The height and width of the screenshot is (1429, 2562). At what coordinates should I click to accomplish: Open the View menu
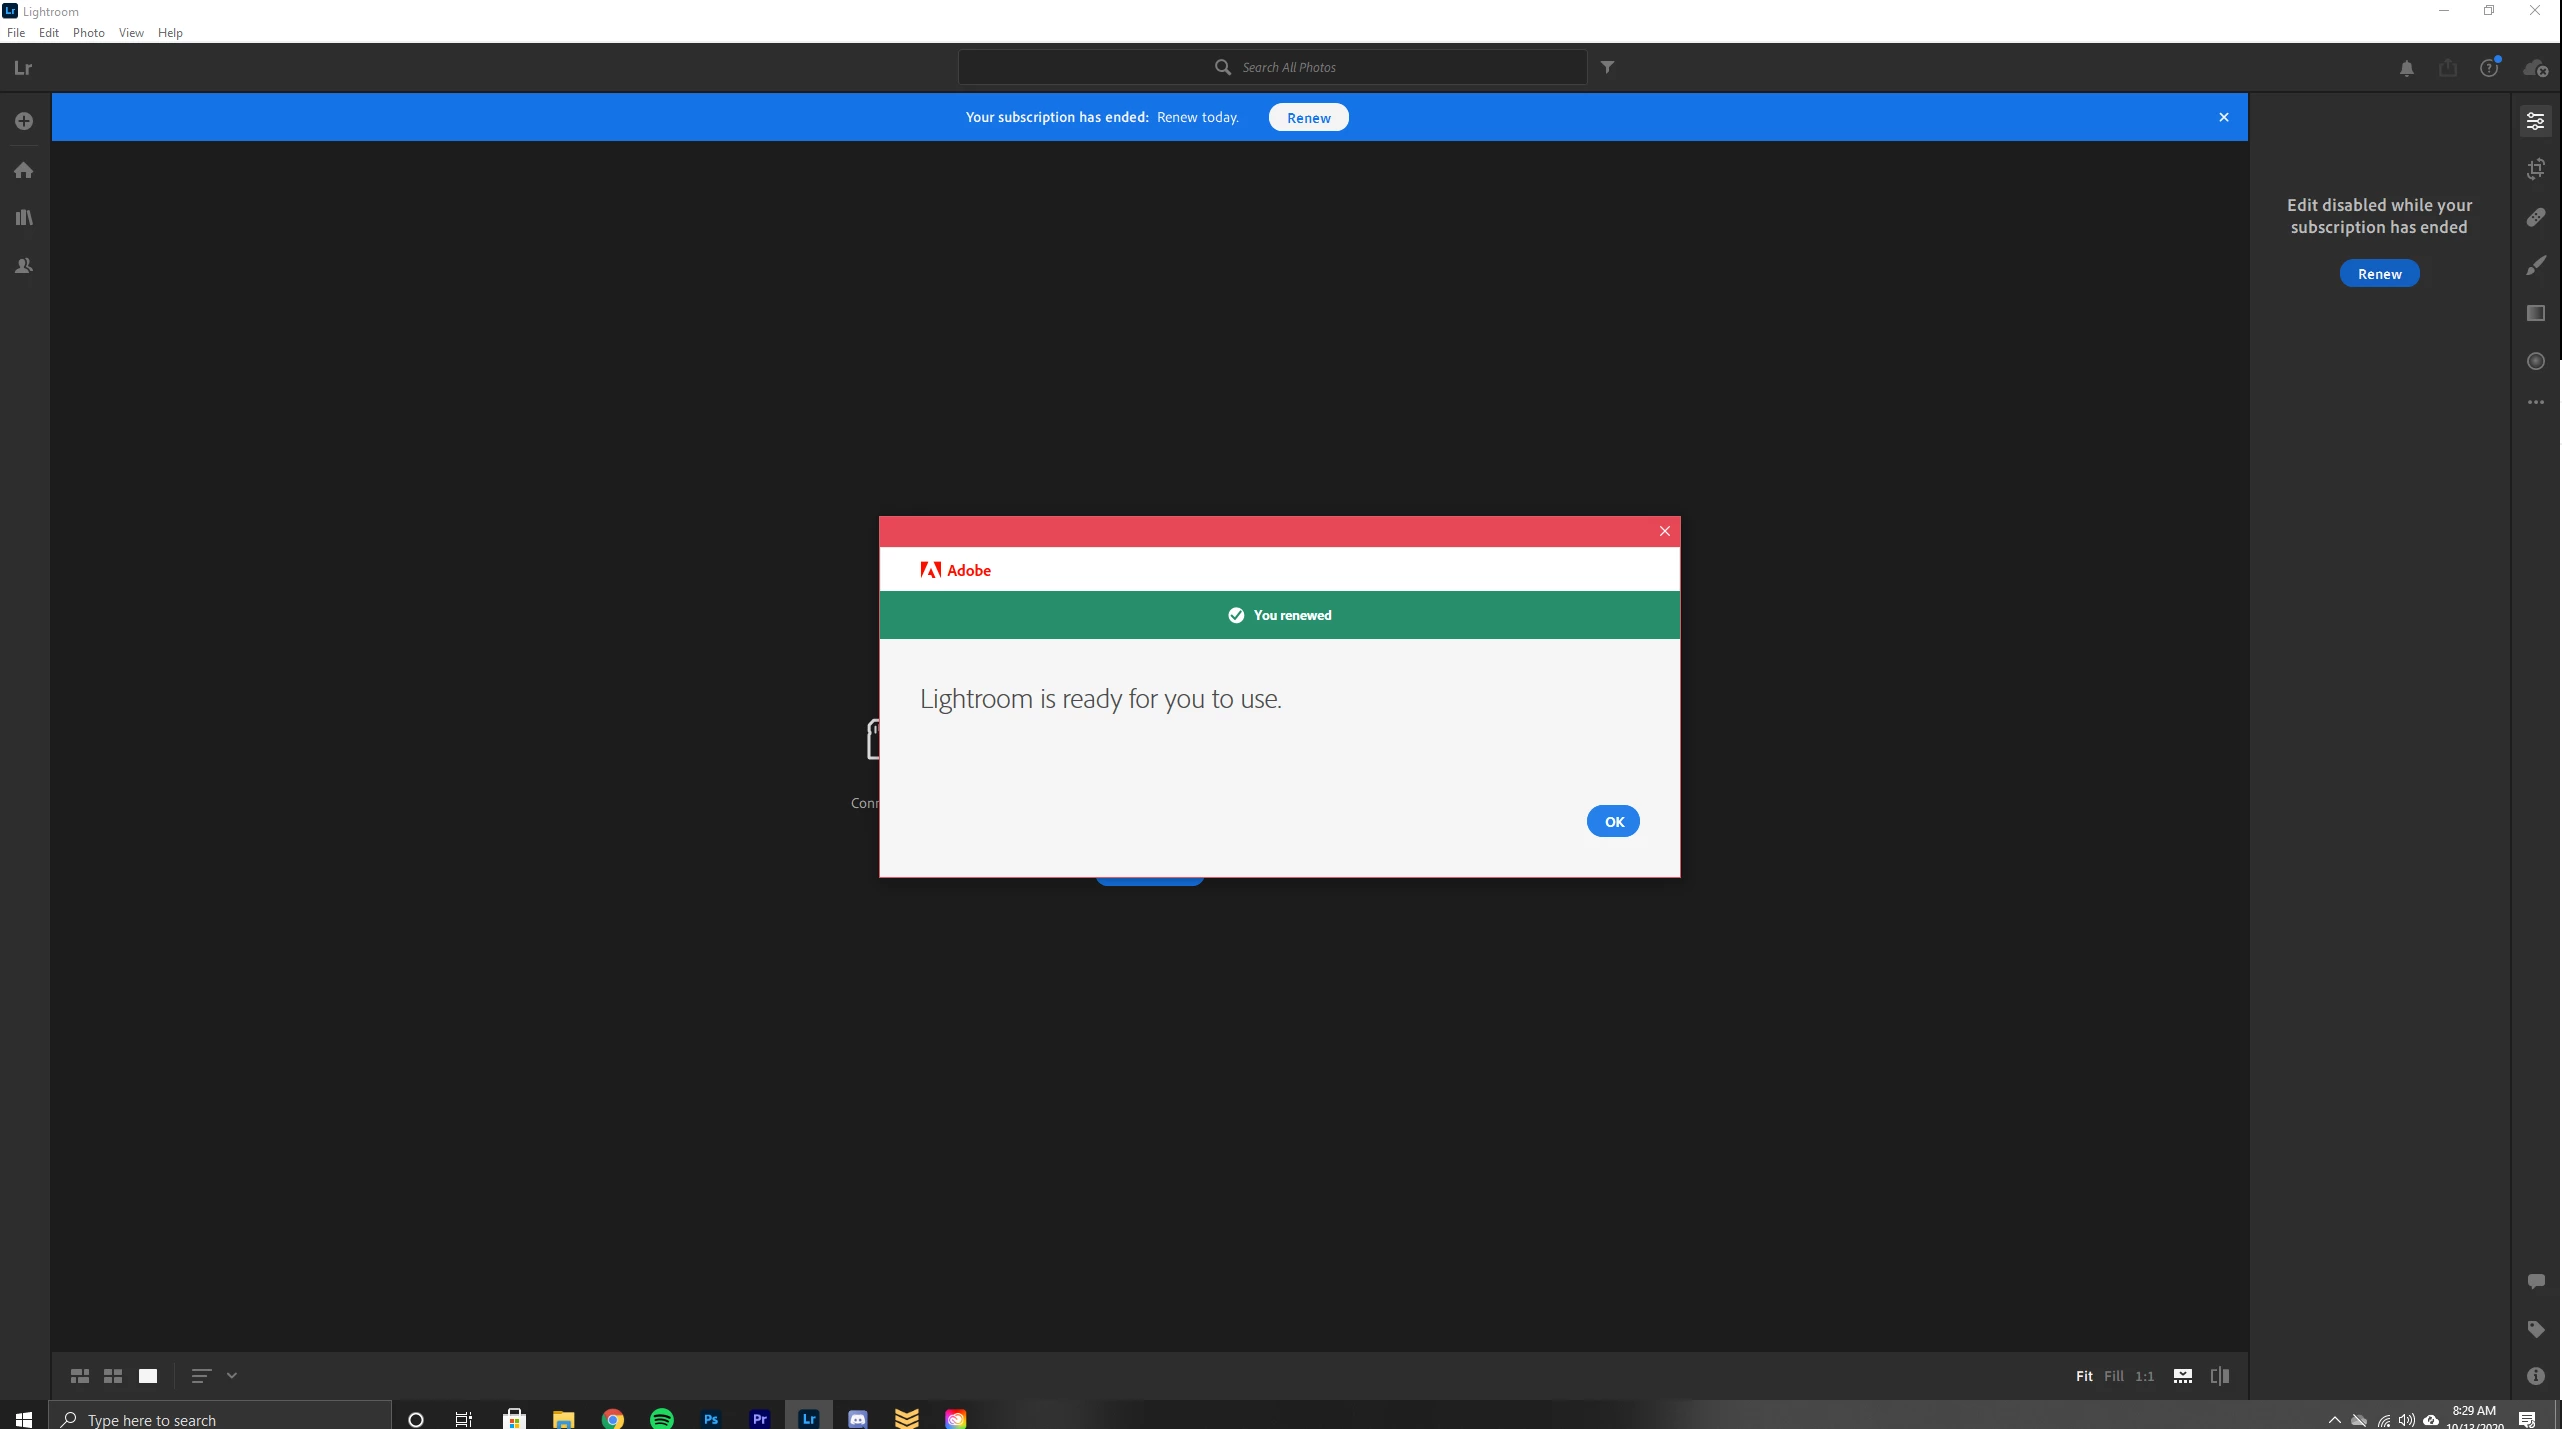pos(131,33)
